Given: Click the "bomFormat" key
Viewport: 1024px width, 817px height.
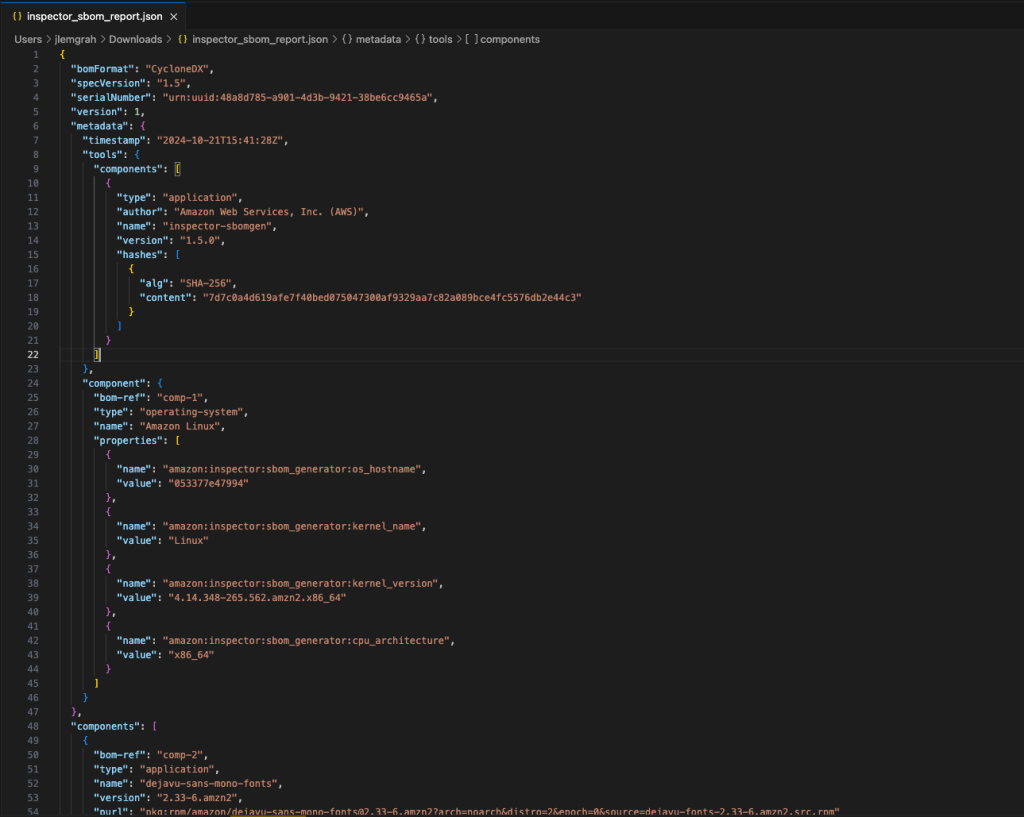Looking at the screenshot, I should click(102, 69).
